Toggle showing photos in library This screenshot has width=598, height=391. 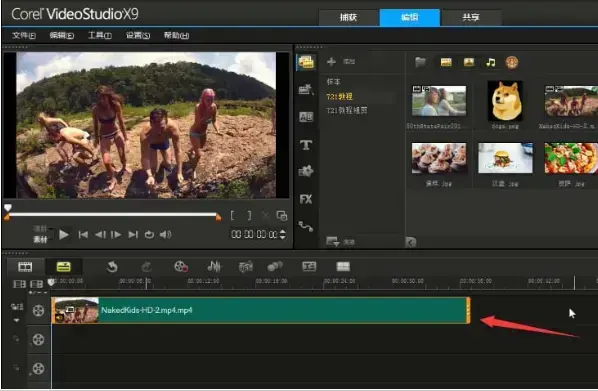(469, 62)
